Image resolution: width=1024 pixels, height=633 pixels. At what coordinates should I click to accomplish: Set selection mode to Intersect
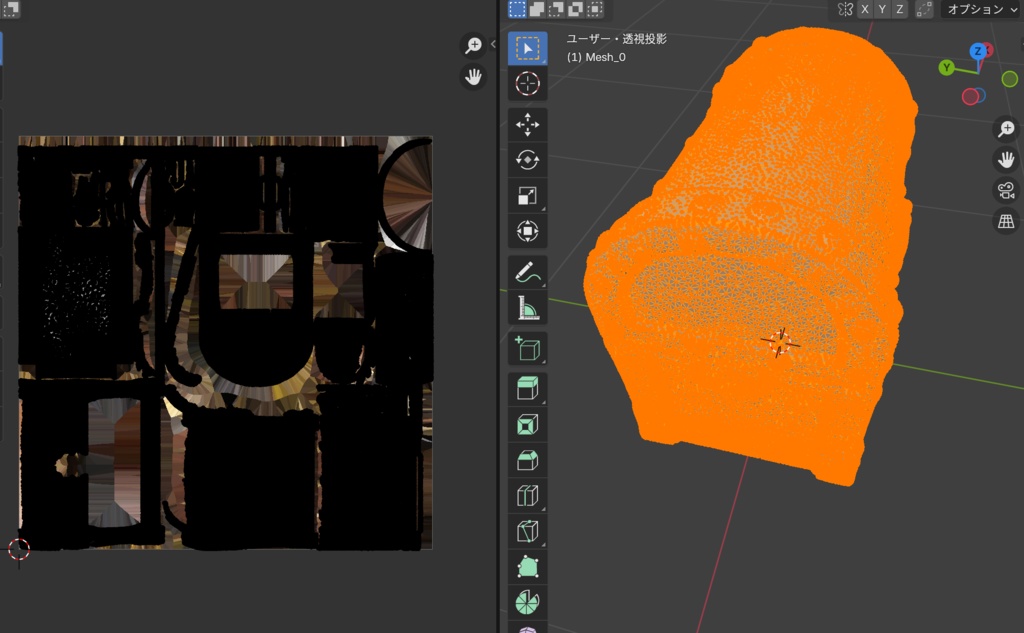[x=596, y=8]
